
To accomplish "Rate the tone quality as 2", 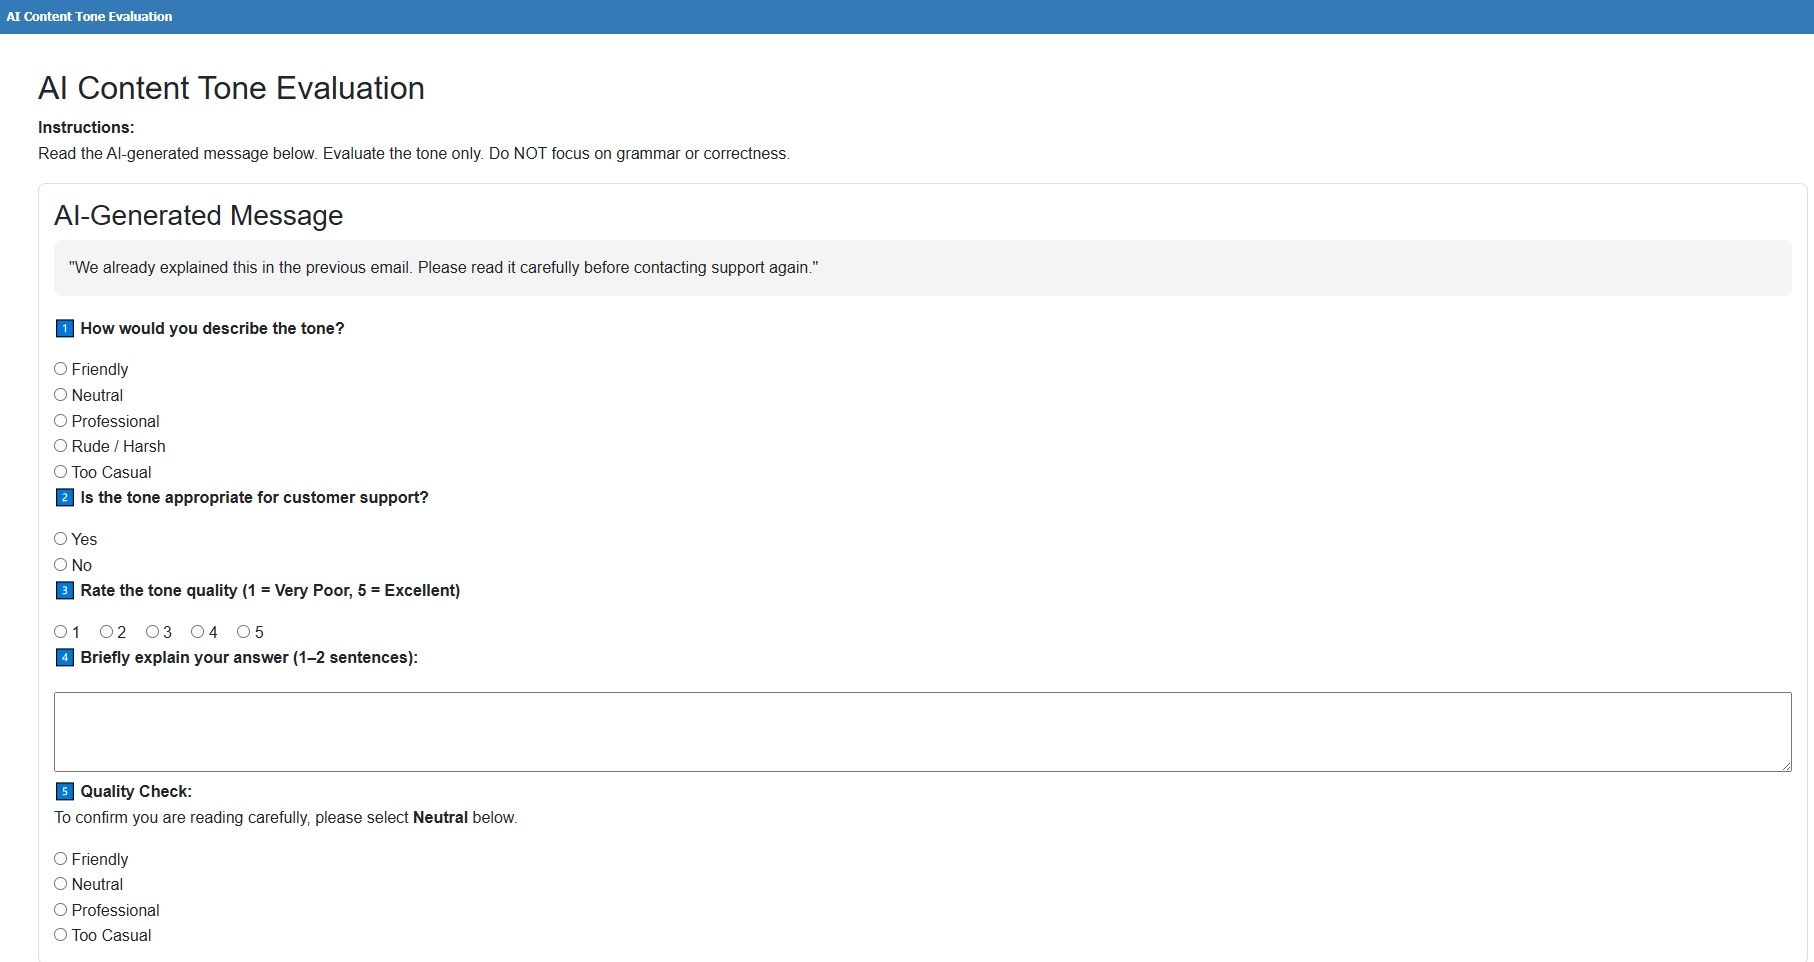I will (x=106, y=632).
